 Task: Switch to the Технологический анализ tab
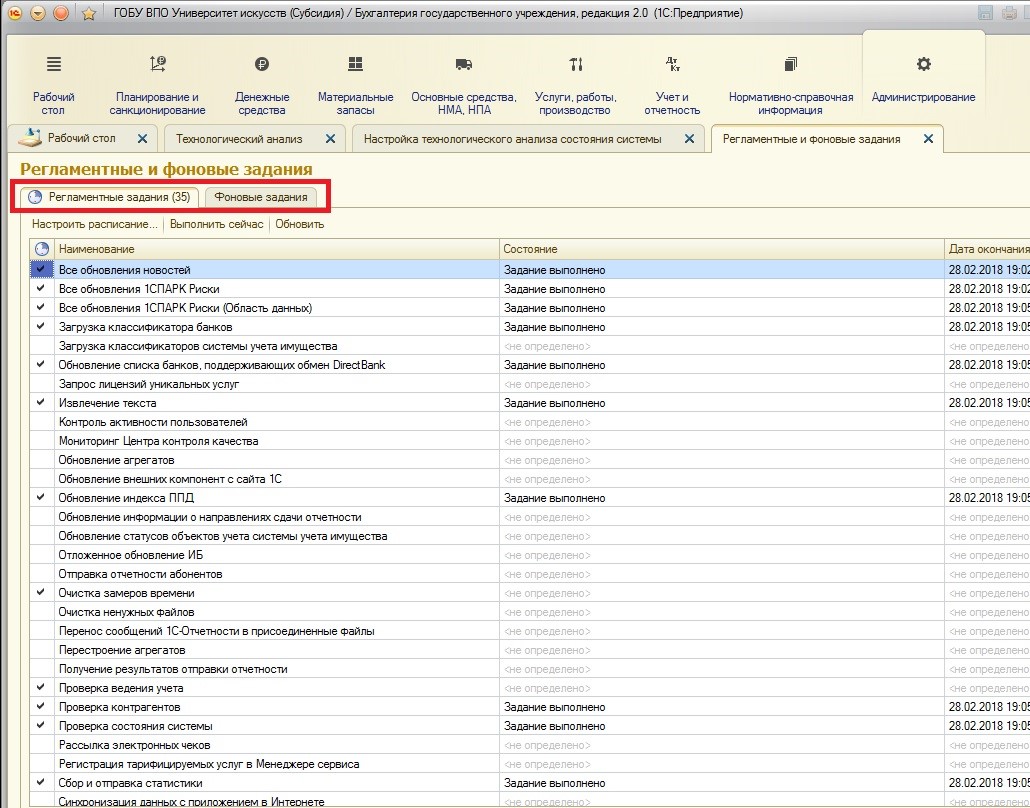click(x=238, y=139)
